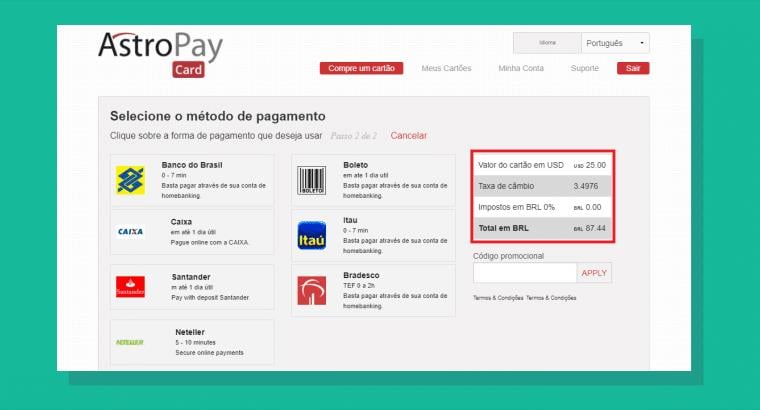This screenshot has height=410, width=760.
Task: Click the Banco do Brasil logo icon
Action: click(130, 180)
